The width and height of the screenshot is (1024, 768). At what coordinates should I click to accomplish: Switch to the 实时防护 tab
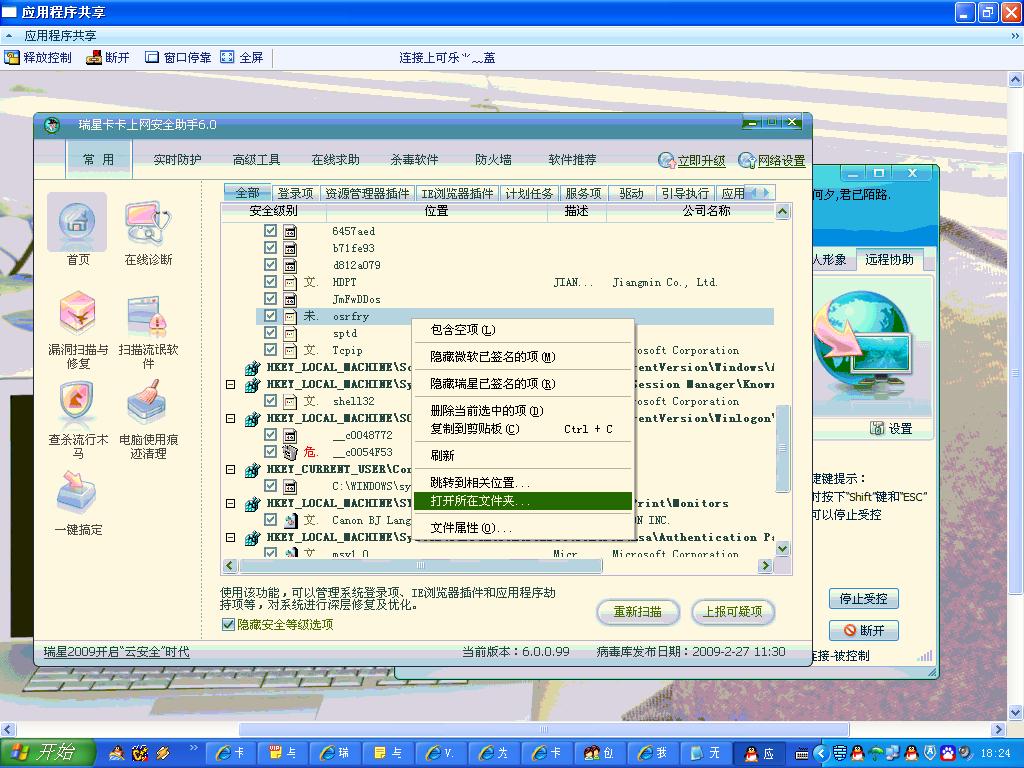(177, 159)
